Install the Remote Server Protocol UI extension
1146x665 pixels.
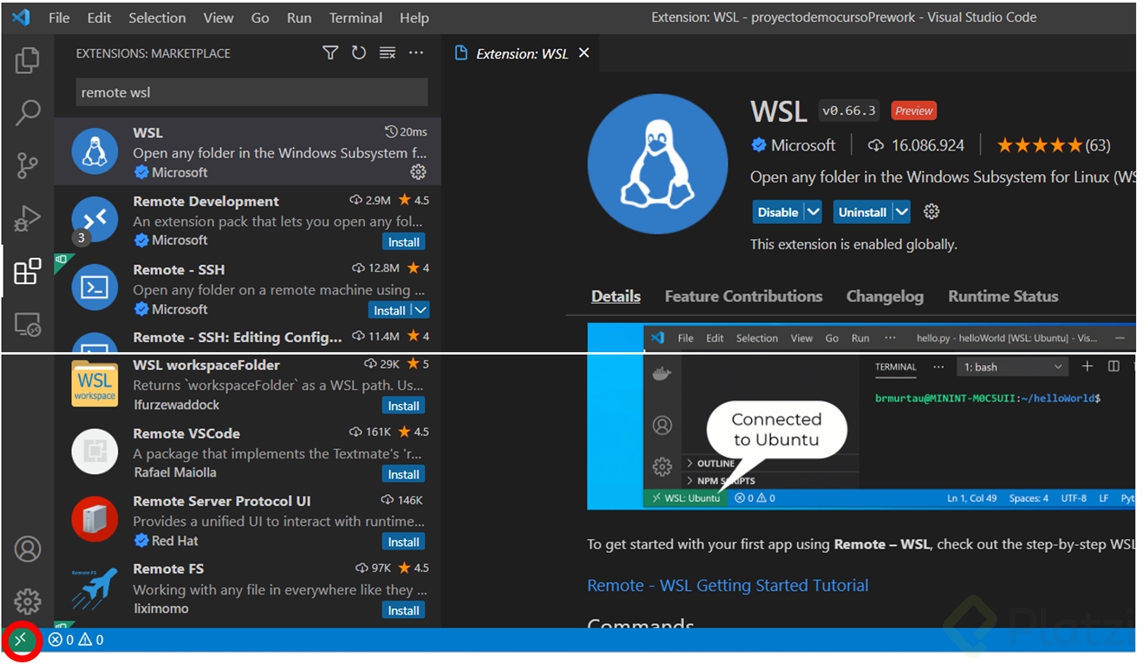coord(403,542)
